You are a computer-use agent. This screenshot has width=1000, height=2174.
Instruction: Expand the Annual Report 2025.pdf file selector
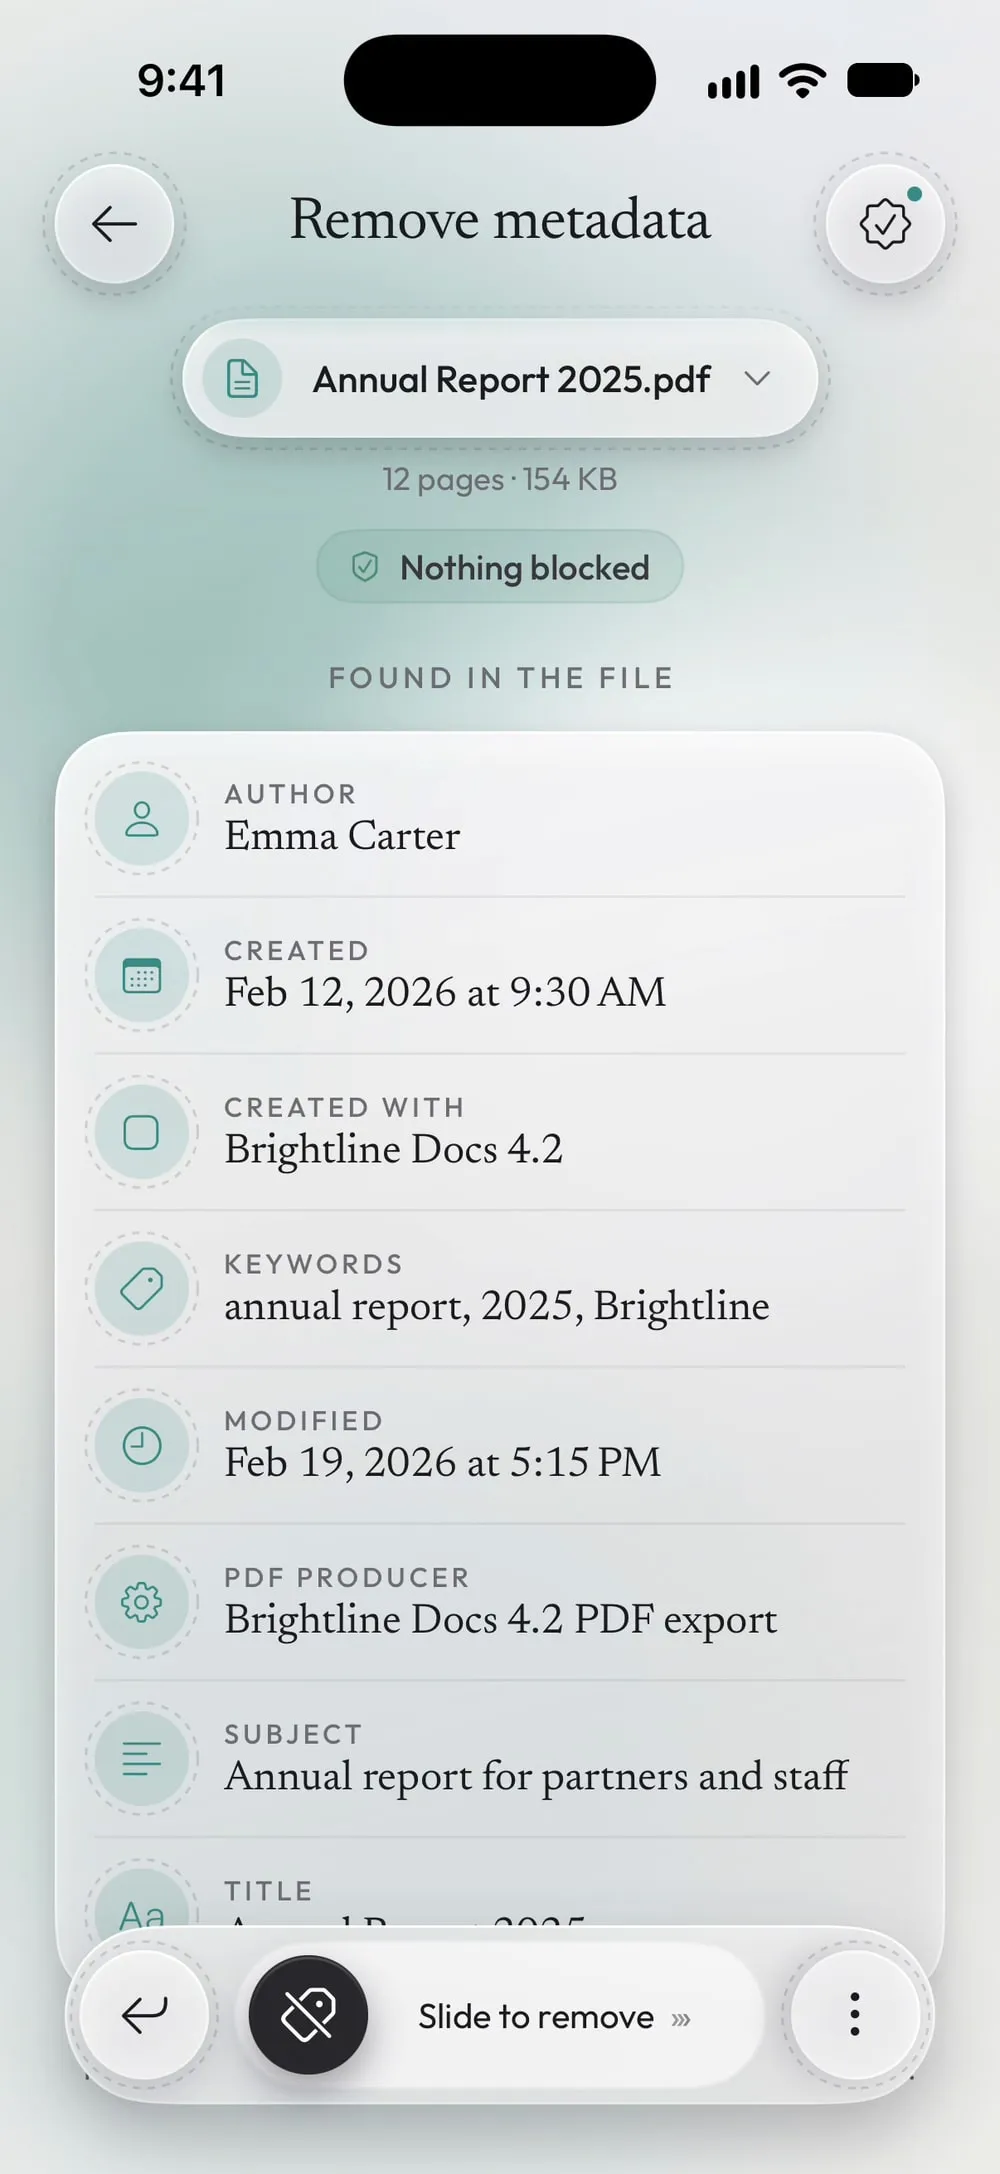(500, 379)
